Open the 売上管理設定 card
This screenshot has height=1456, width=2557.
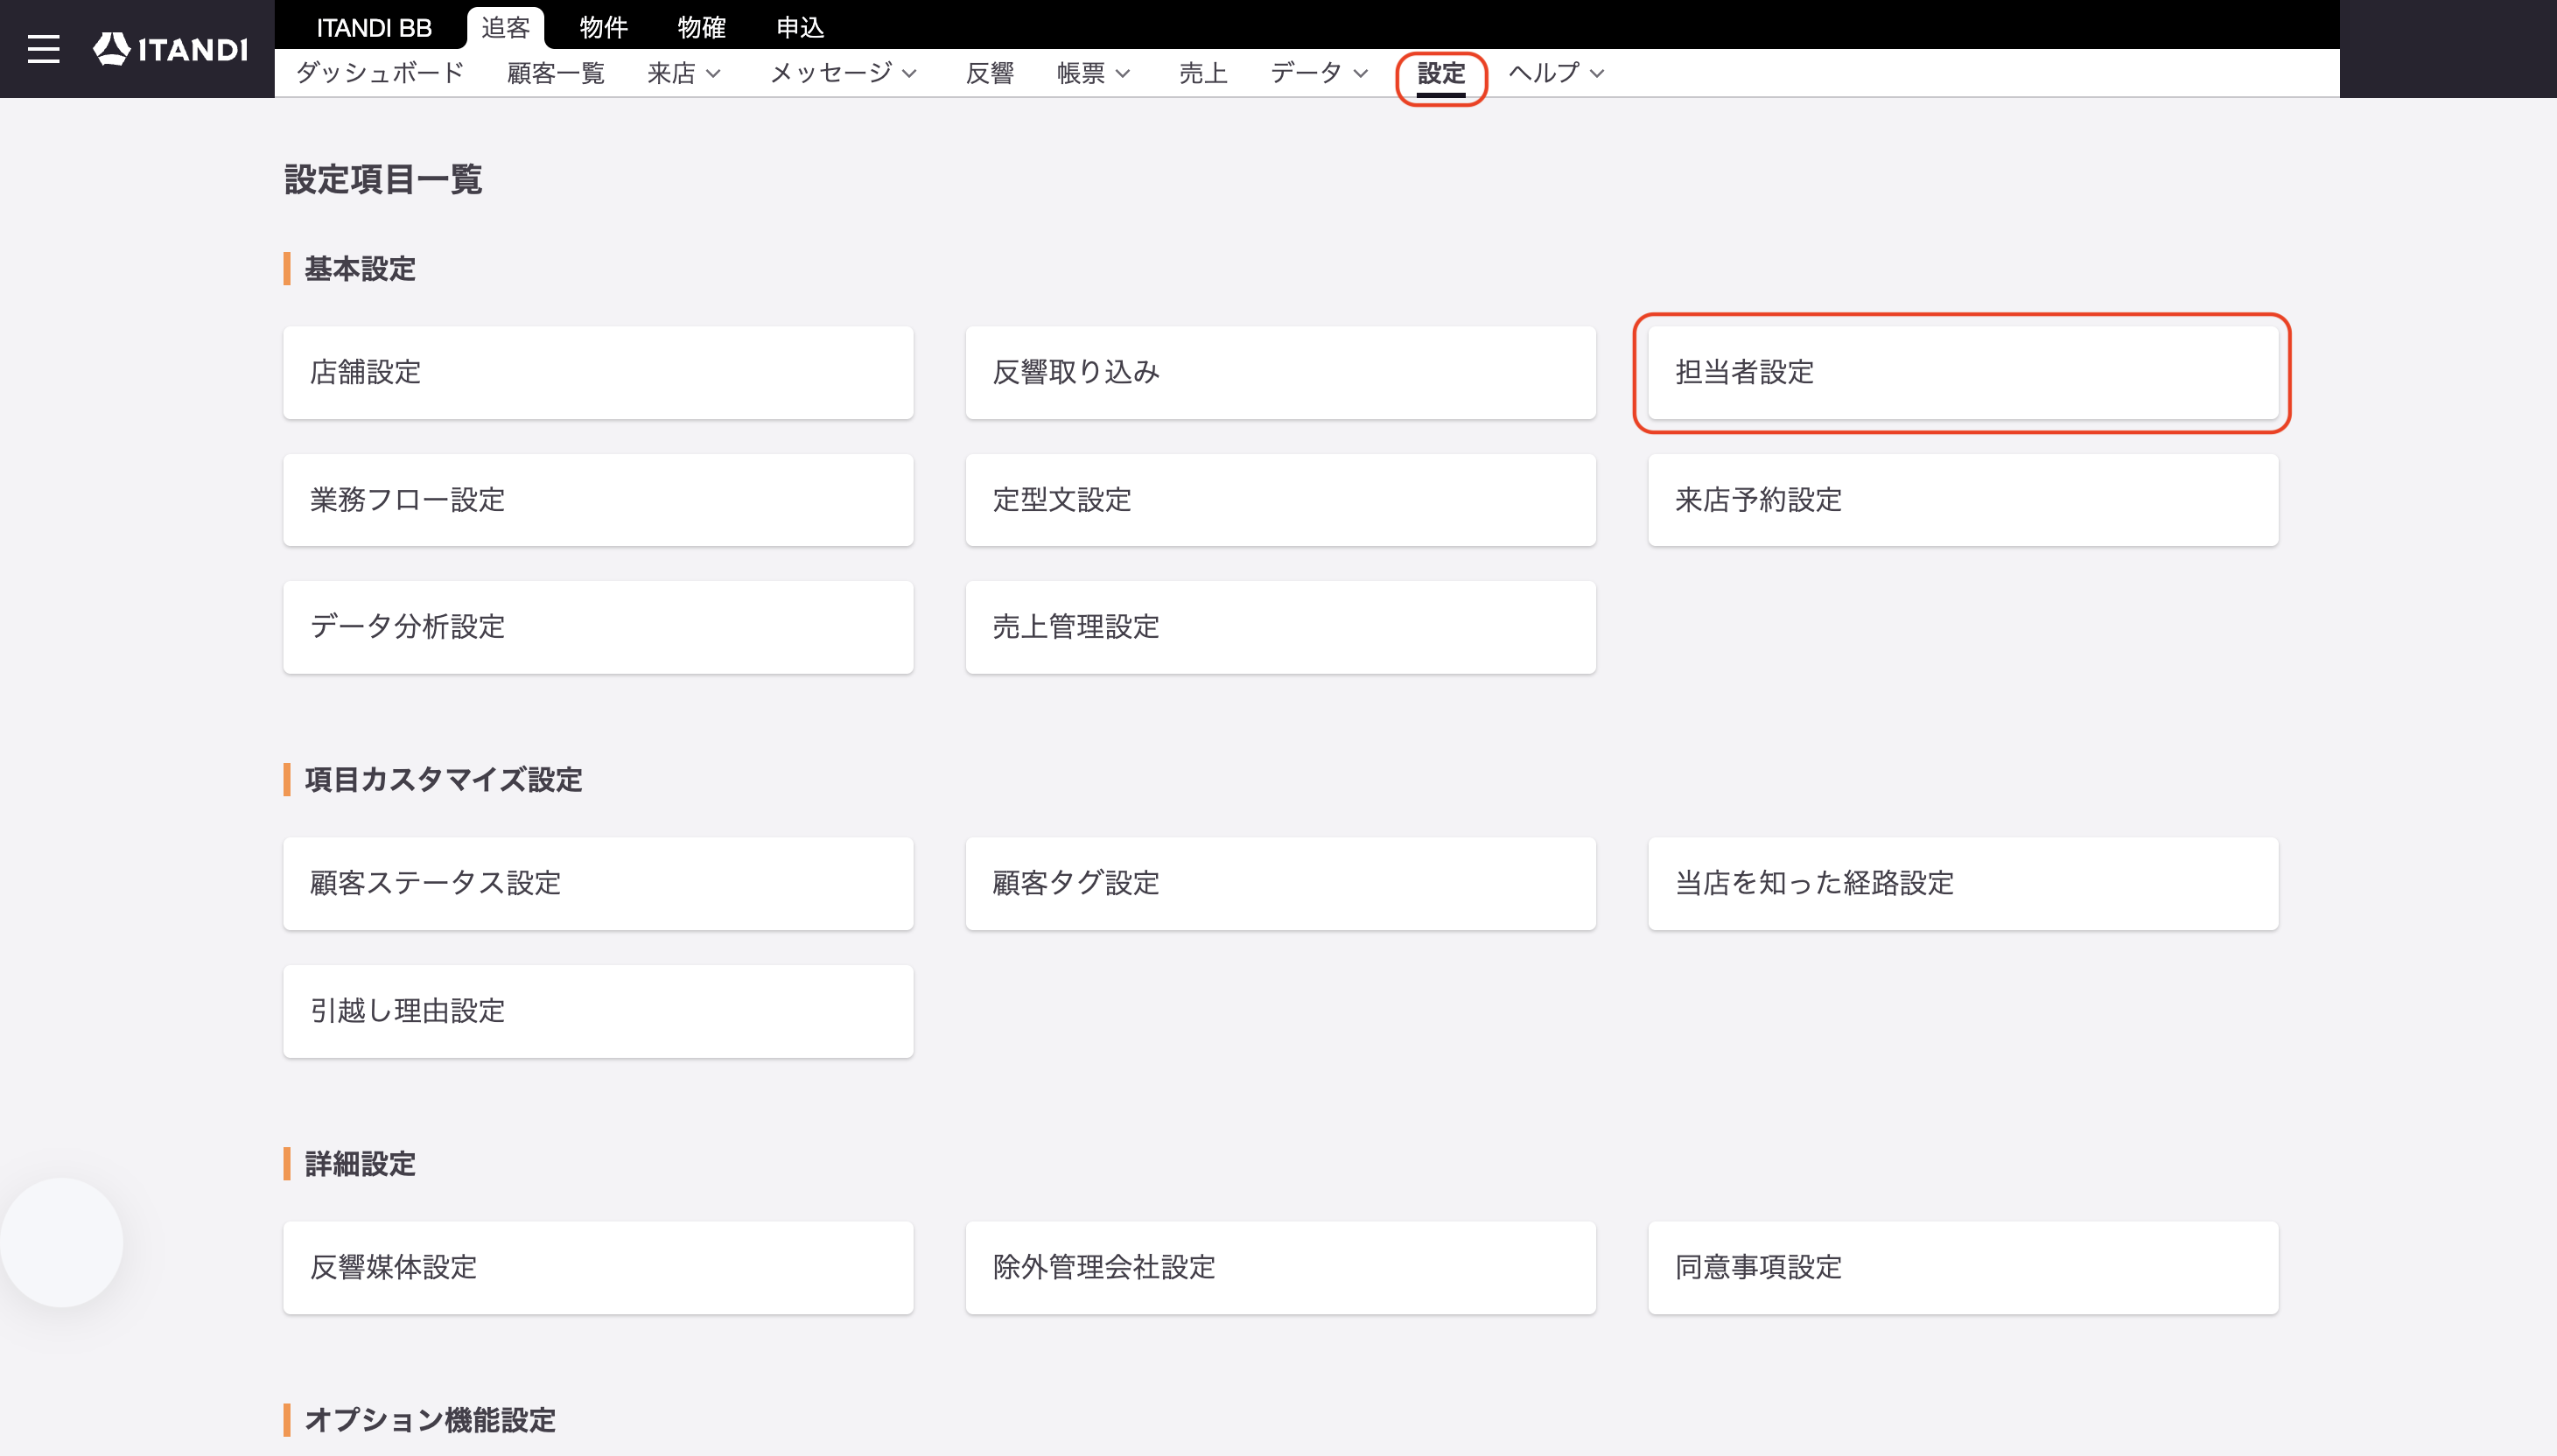point(1280,627)
